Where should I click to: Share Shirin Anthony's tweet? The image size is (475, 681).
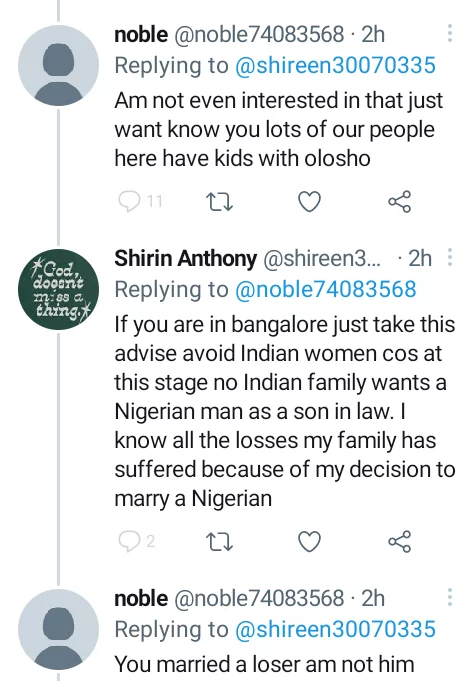399,542
